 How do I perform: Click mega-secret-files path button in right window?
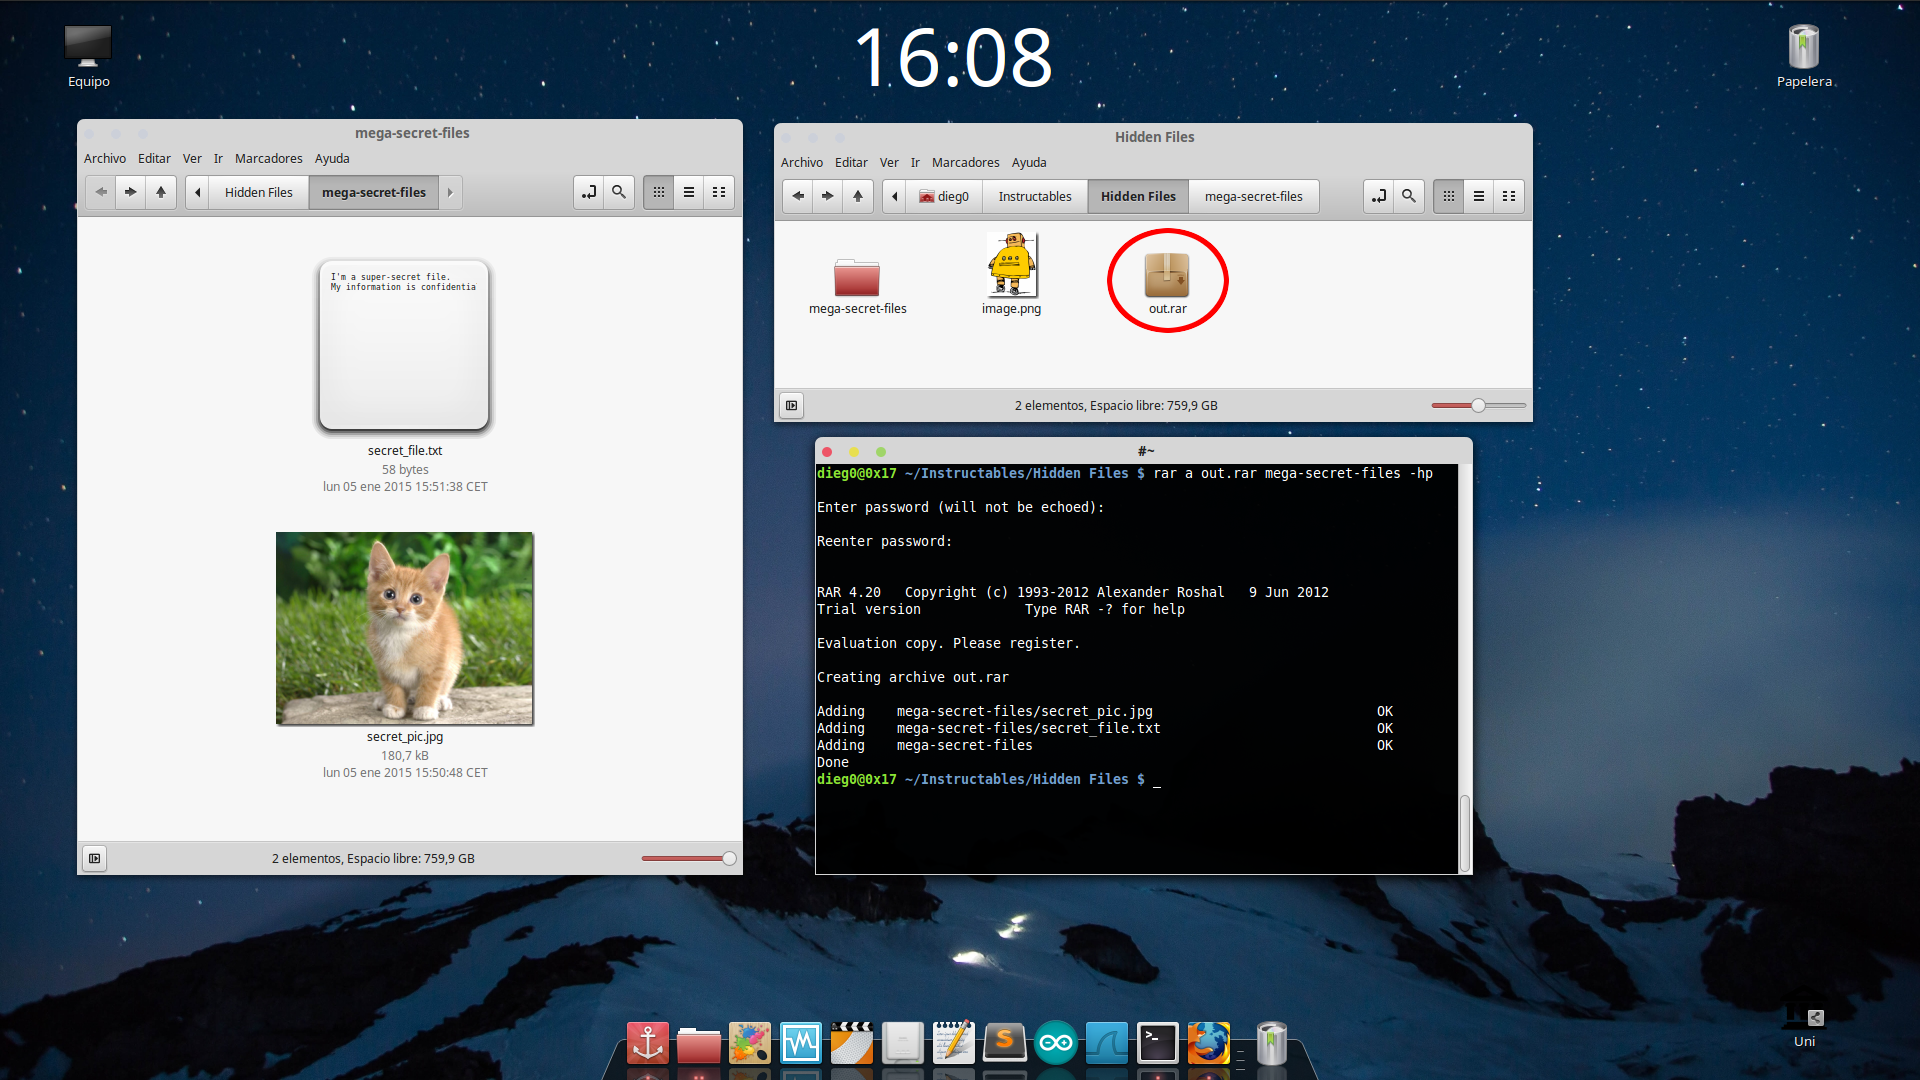point(1253,196)
